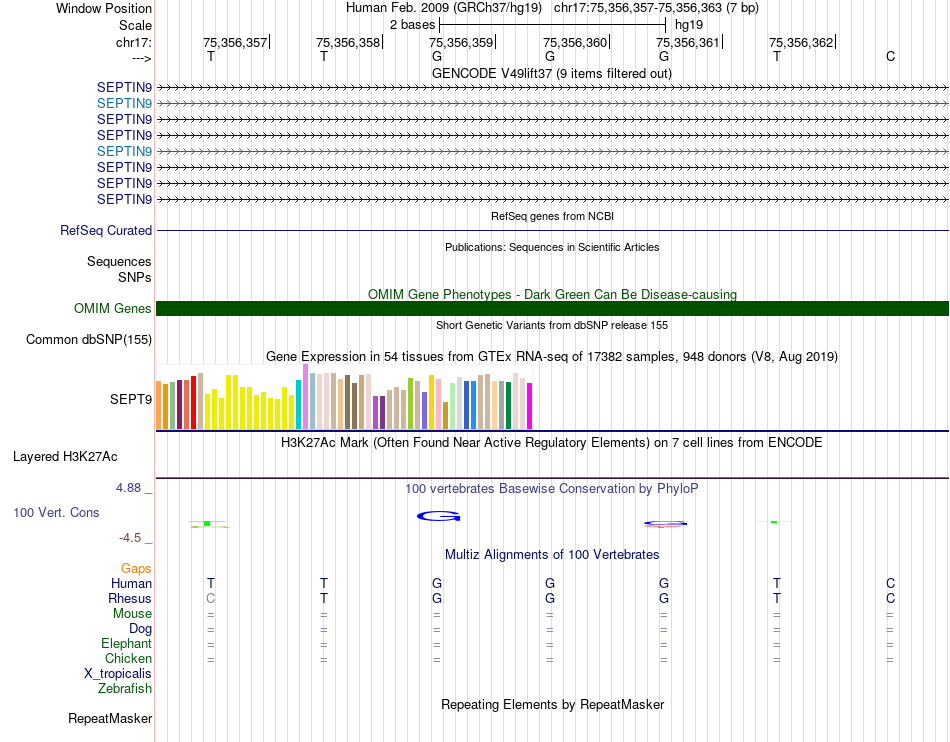The image size is (950, 742).
Task: Click the RefSeq Curated intron line
Action: pos(552,230)
